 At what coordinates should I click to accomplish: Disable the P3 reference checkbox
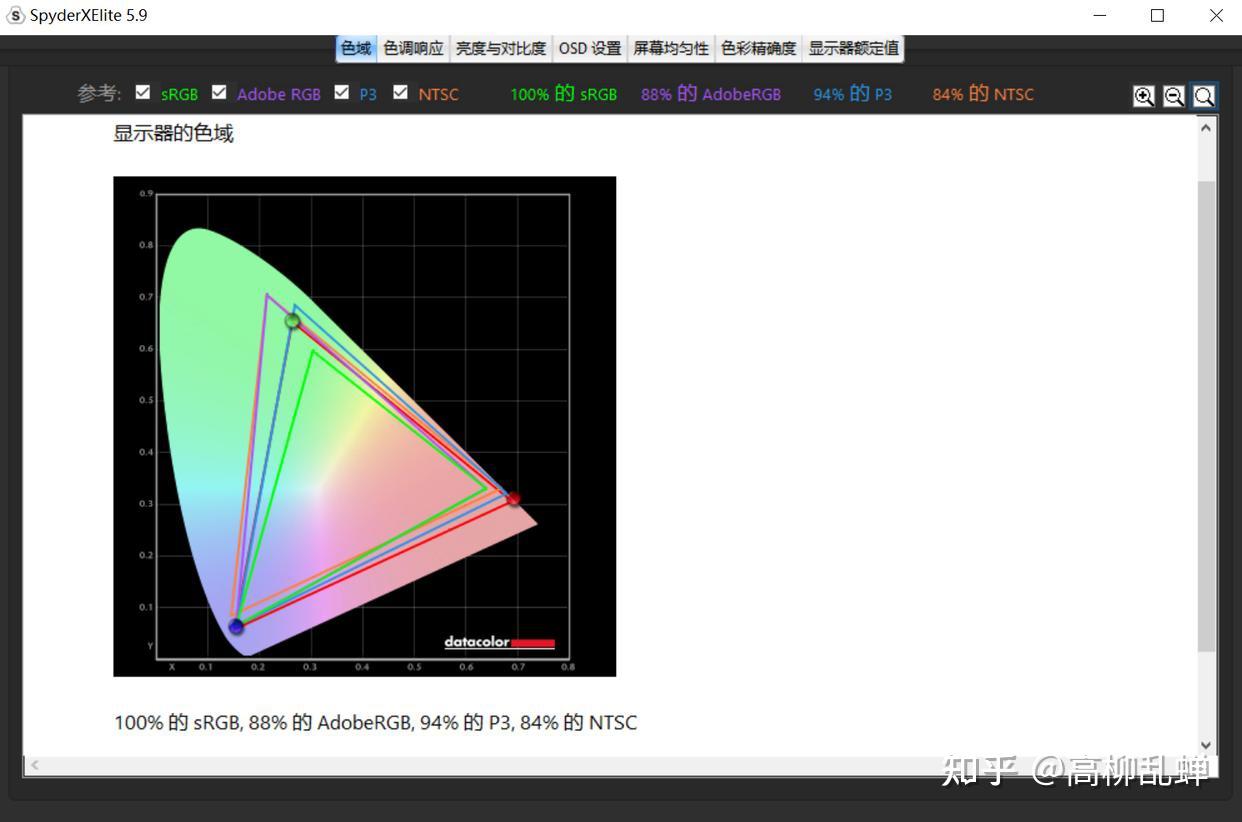pyautogui.click(x=342, y=93)
